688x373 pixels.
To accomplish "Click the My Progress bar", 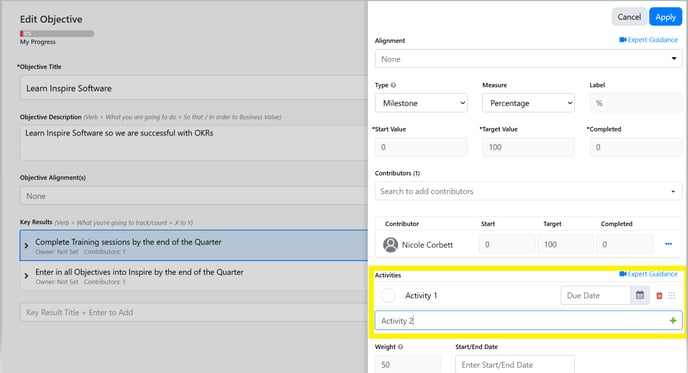I will tap(57, 33).
